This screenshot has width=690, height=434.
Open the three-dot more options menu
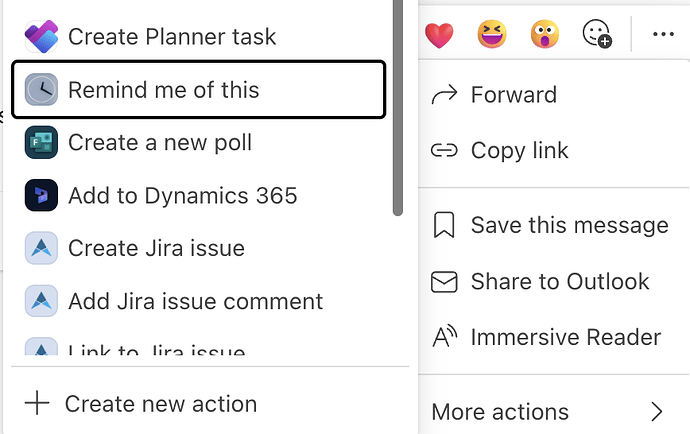point(663,35)
